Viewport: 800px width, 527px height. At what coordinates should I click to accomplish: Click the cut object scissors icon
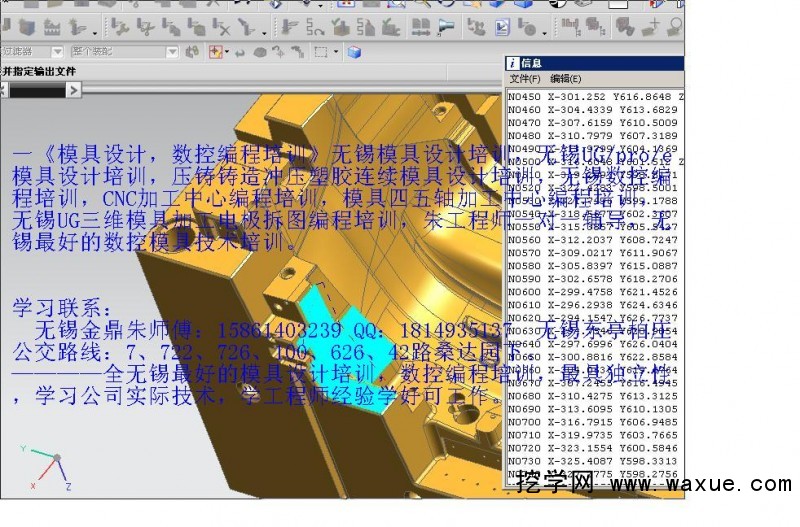click(x=145, y=27)
